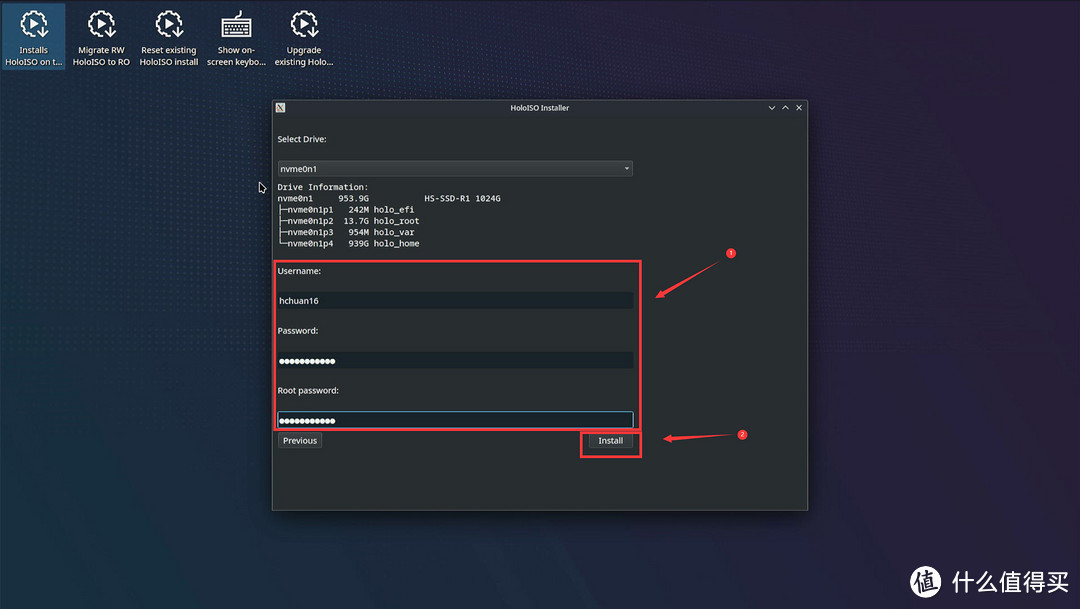Minimize the HoloISO Installer window
Screen dimensions: 1080x609
point(772,108)
